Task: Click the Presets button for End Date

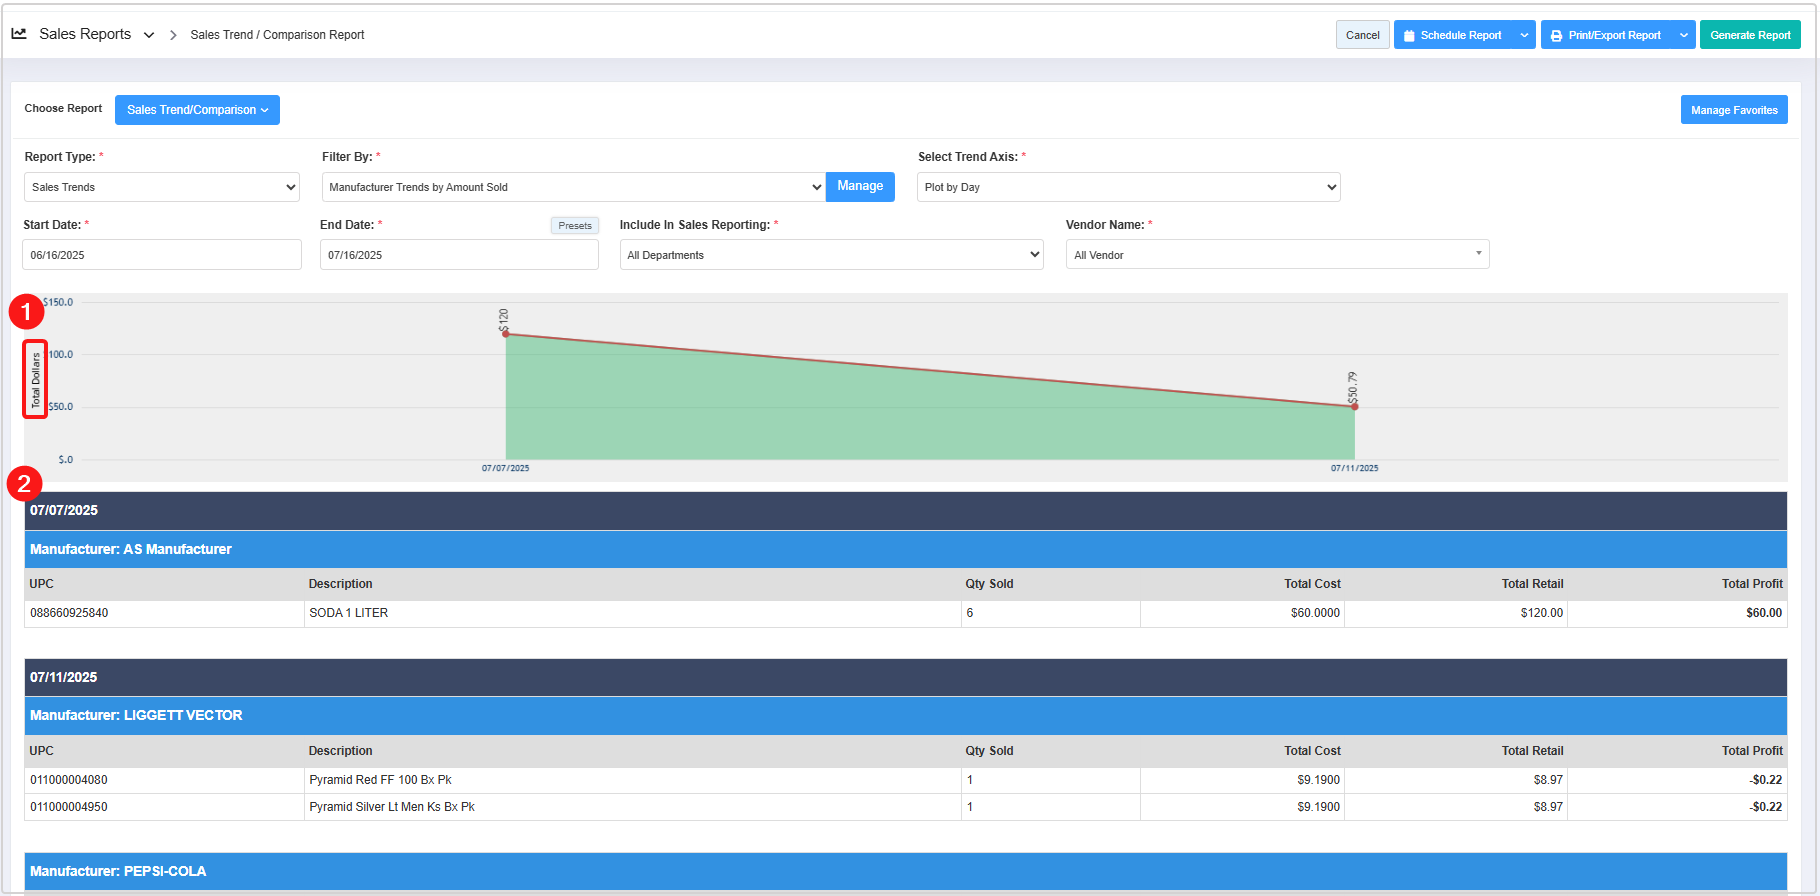Action: click(x=575, y=226)
